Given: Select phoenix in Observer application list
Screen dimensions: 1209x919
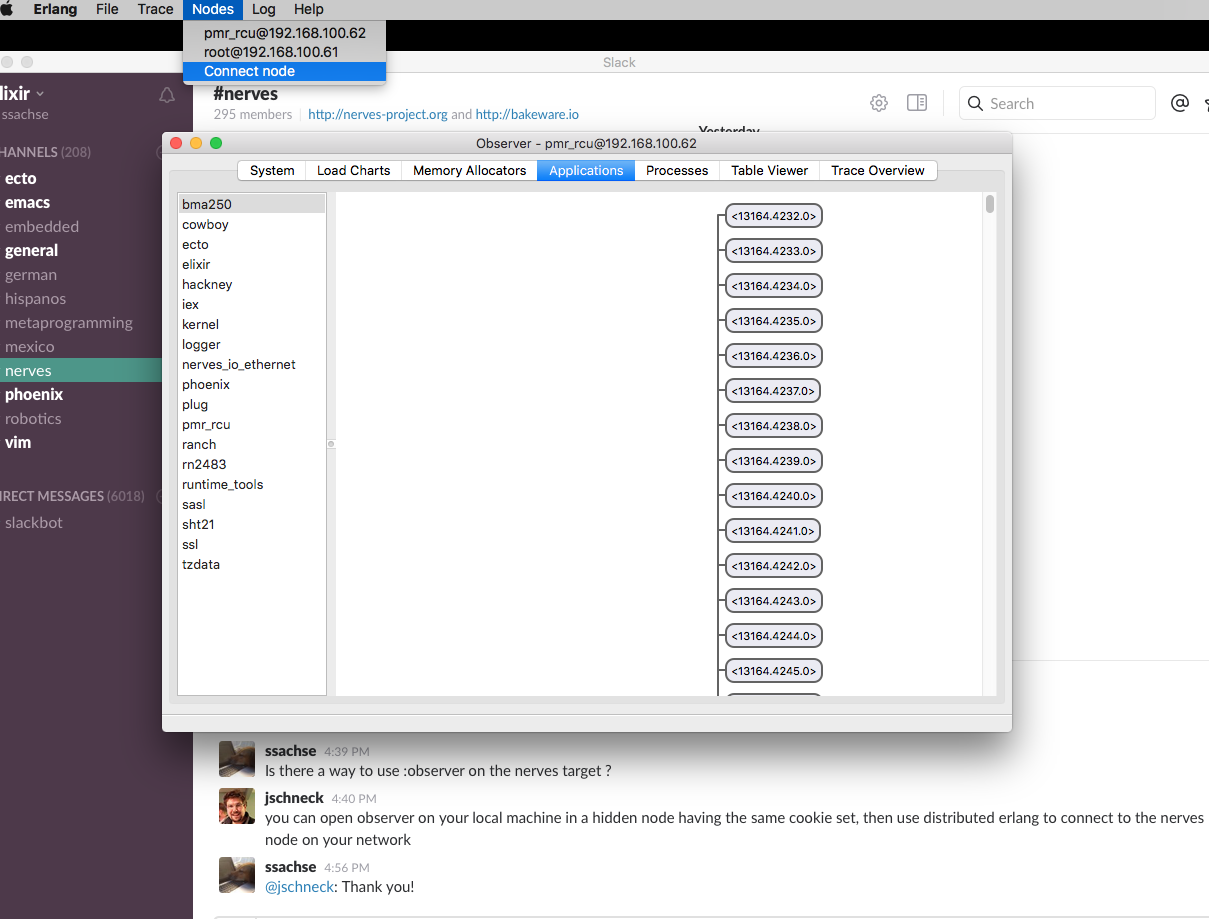Looking at the screenshot, I should pos(252,384).
